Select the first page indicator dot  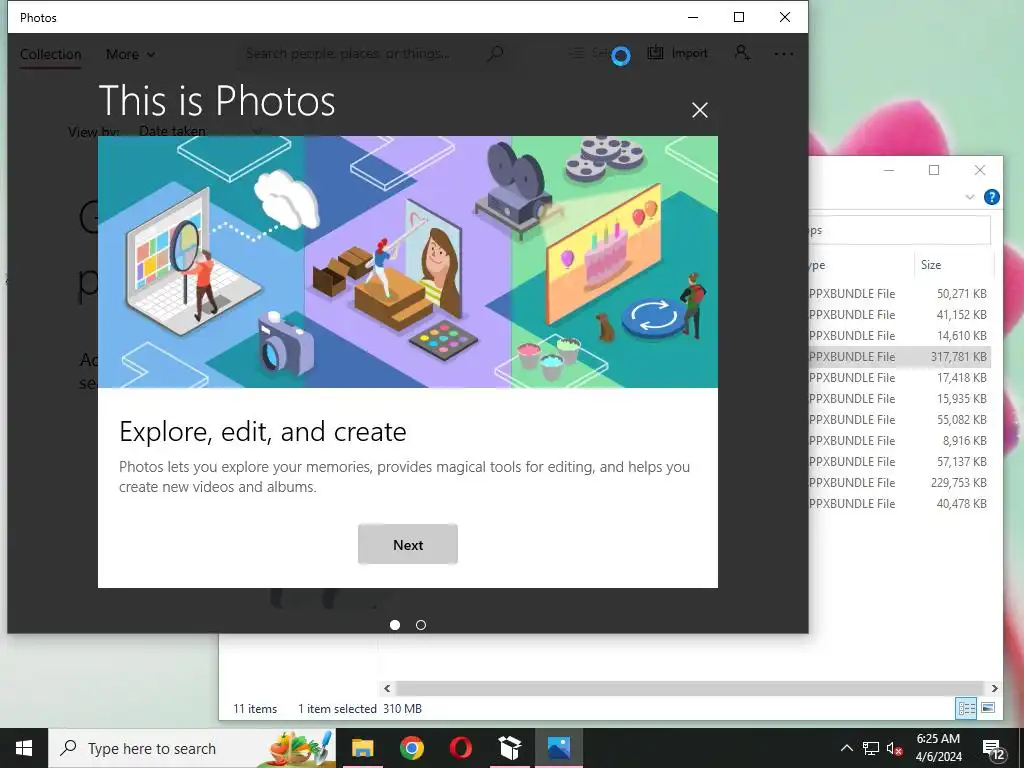point(394,625)
